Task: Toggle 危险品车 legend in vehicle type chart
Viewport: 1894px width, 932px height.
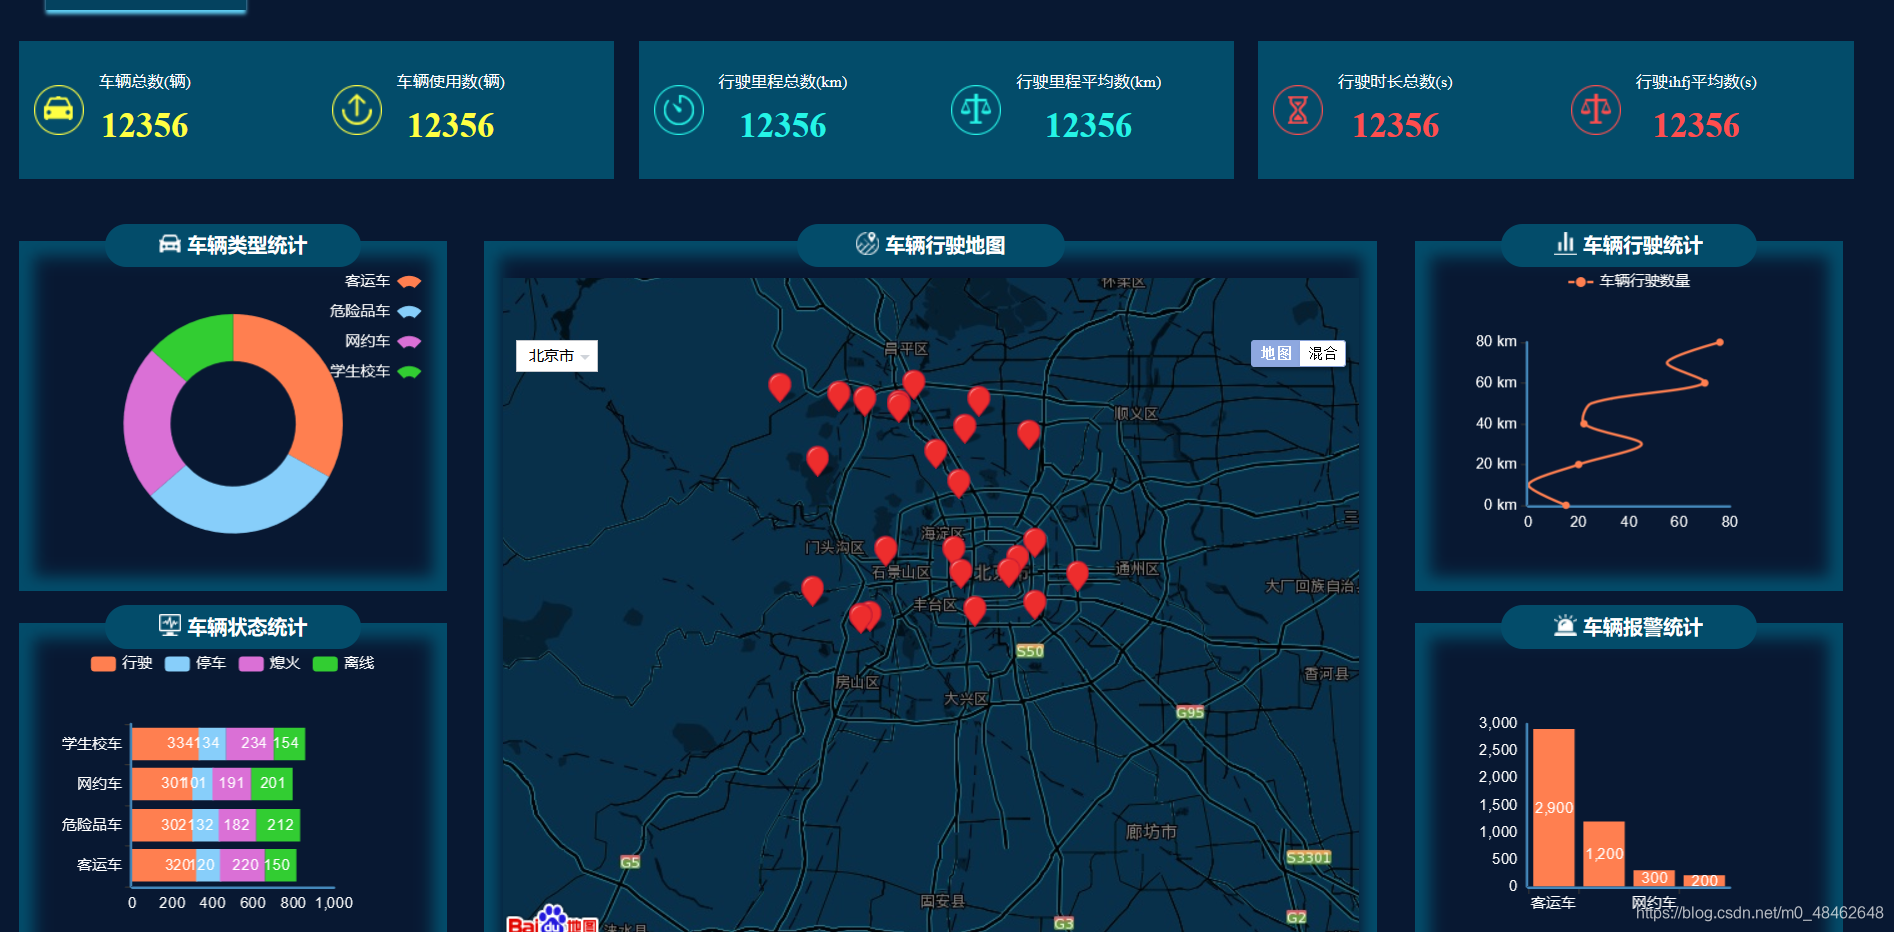Action: click(x=375, y=312)
